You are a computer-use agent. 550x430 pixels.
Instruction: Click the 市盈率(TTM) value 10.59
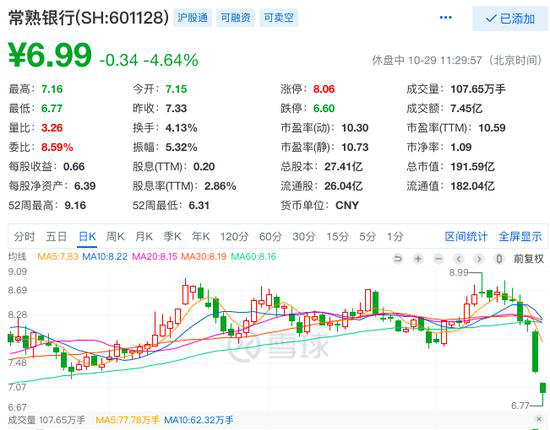click(x=492, y=128)
